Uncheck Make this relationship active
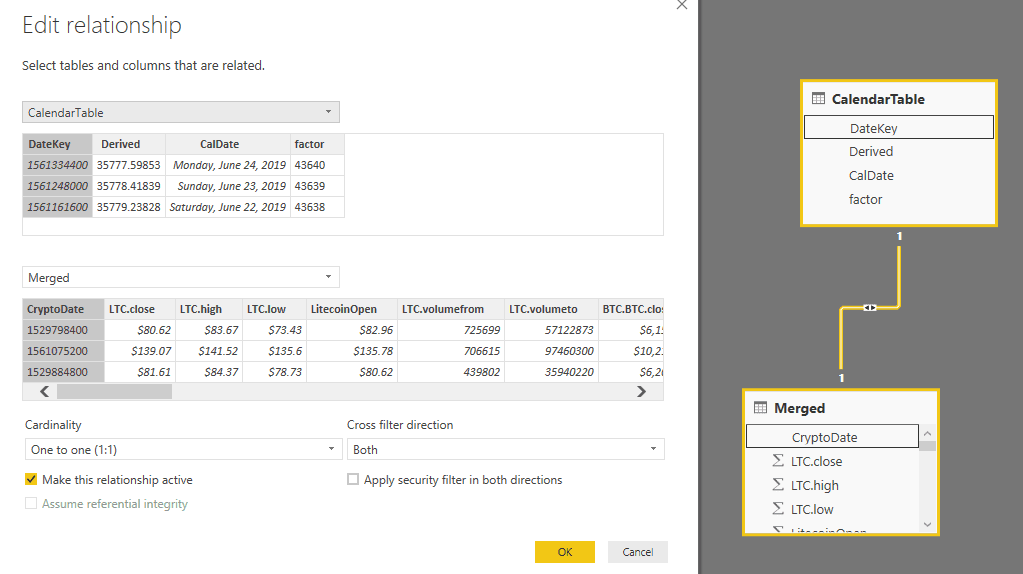1023x574 pixels. pos(31,479)
